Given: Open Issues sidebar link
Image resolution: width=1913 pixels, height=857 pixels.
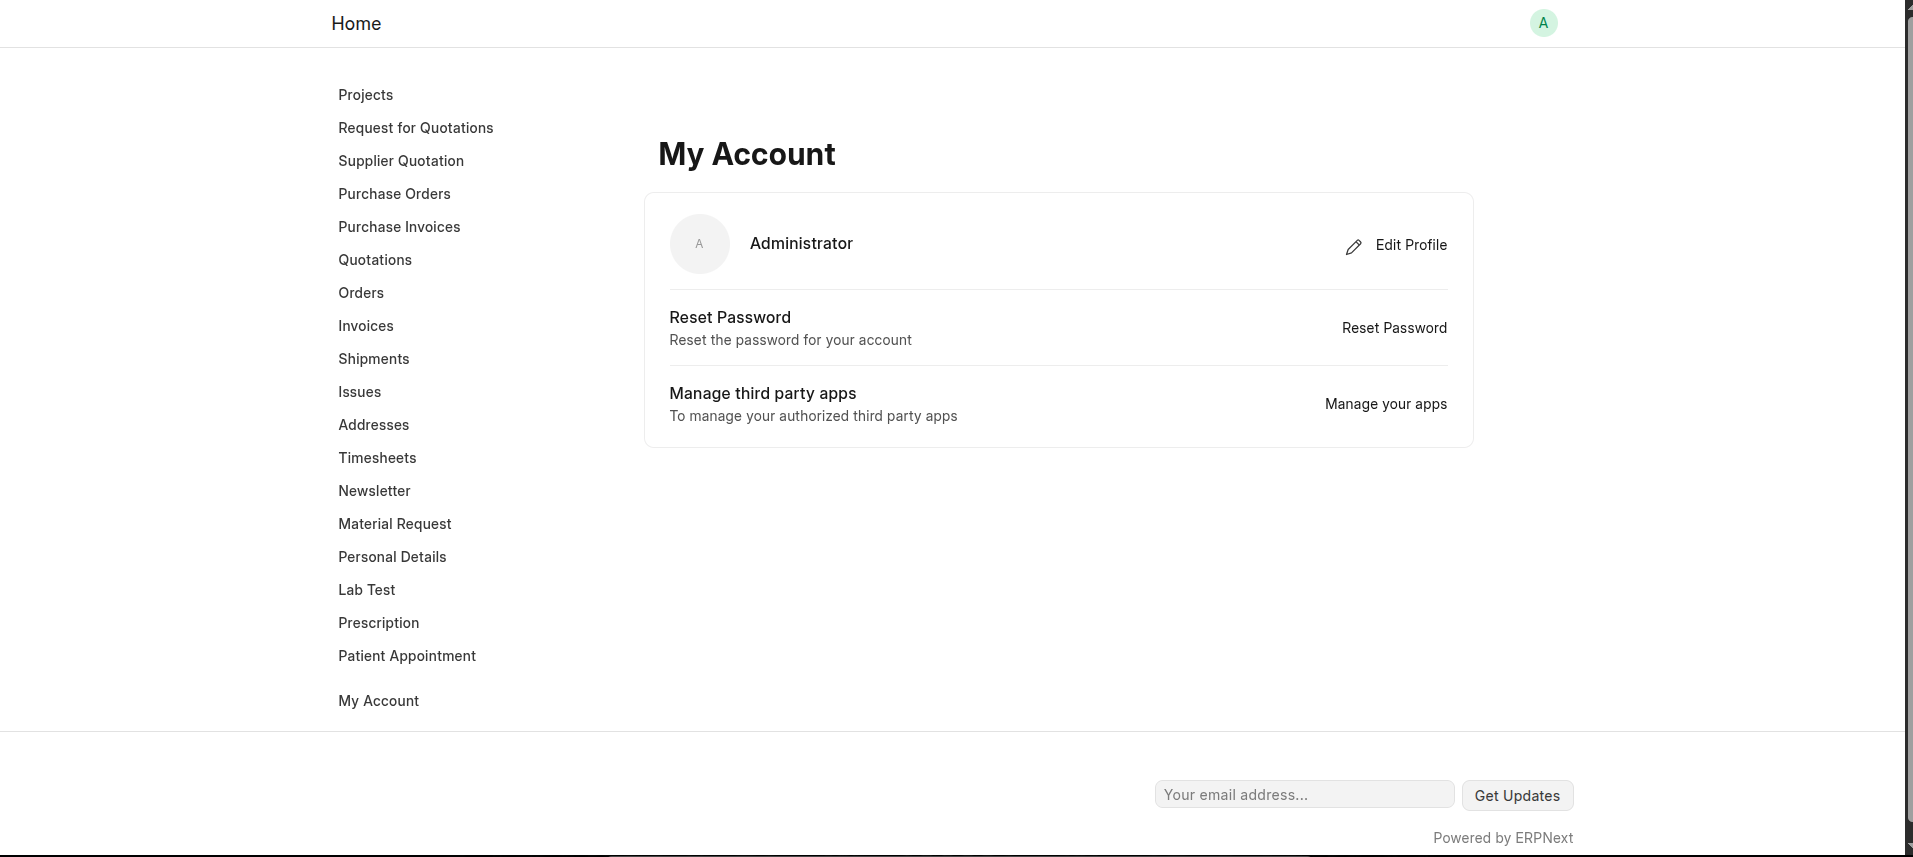Looking at the screenshot, I should [x=359, y=392].
